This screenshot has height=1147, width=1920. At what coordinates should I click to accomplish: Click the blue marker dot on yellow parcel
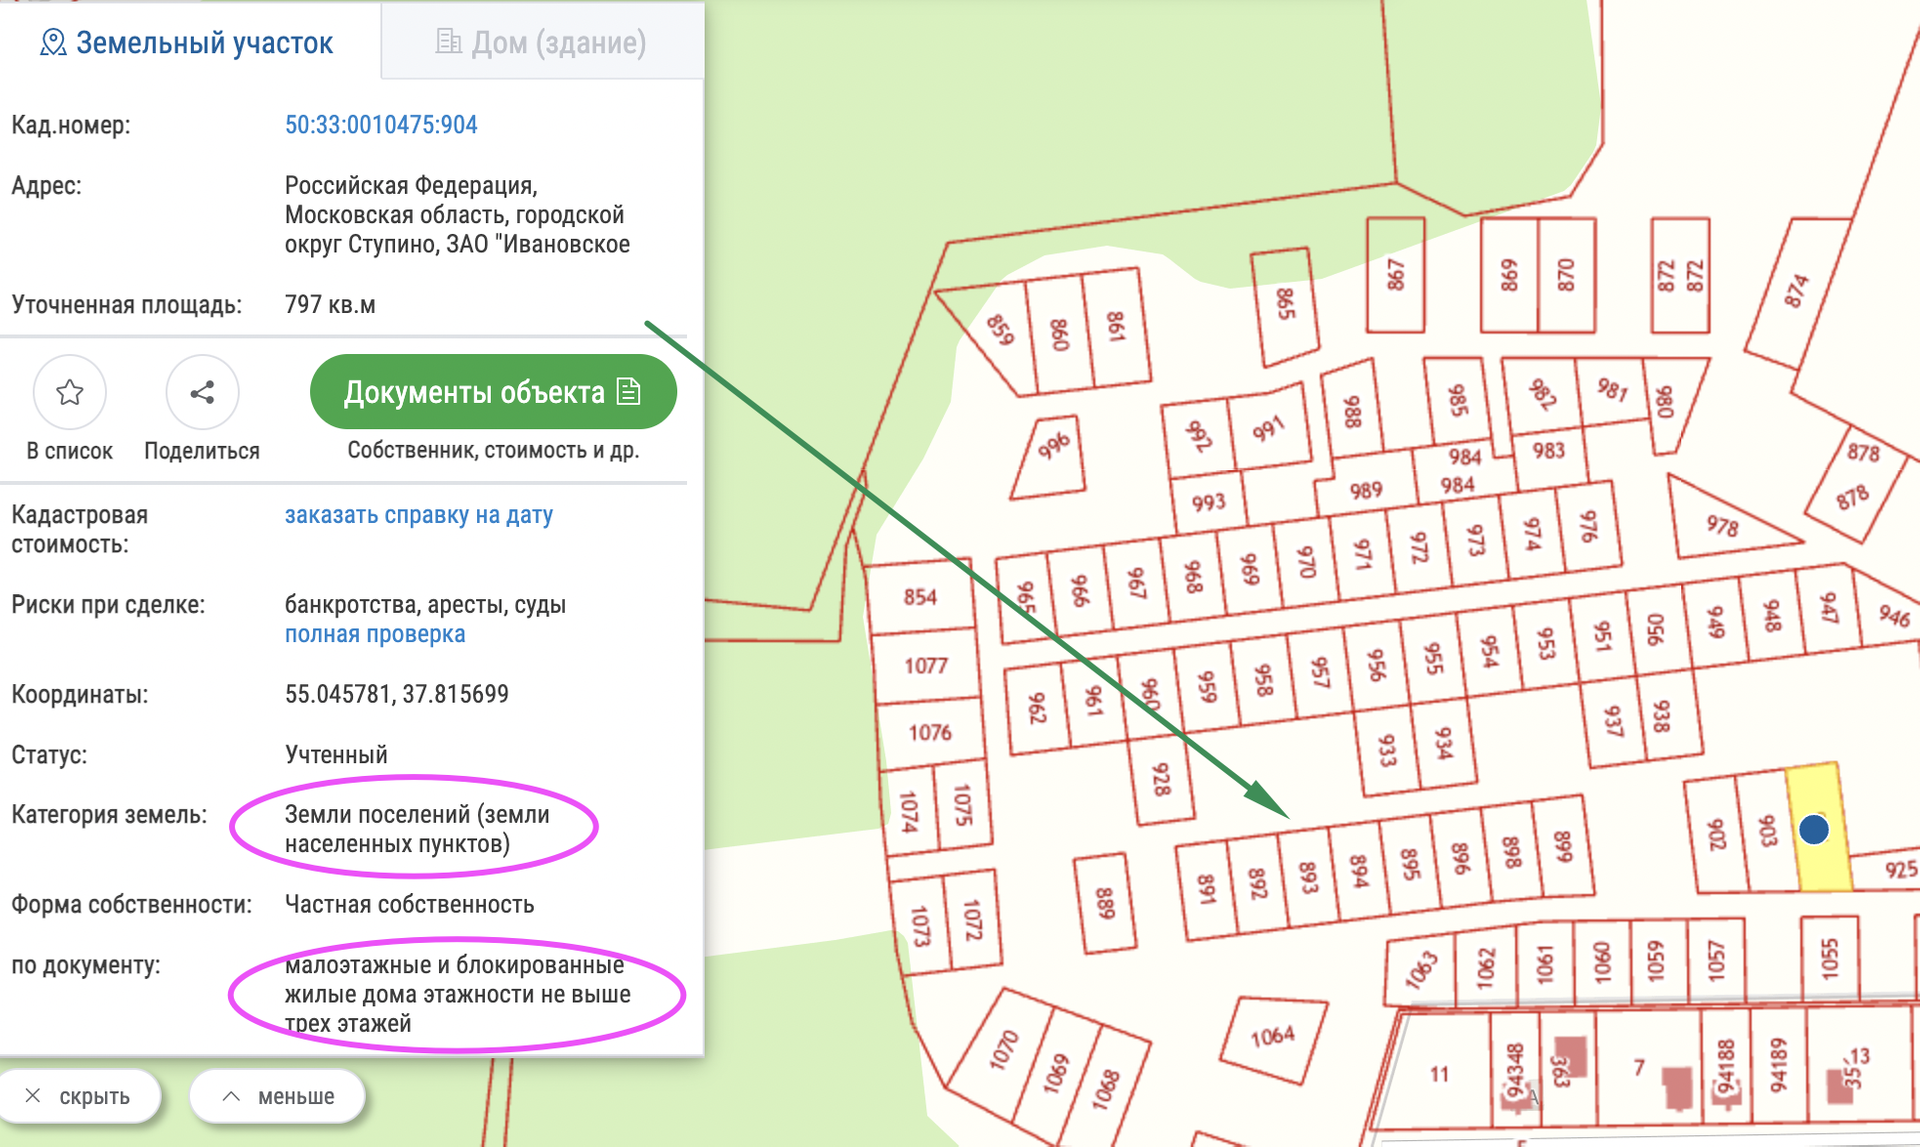1814,829
